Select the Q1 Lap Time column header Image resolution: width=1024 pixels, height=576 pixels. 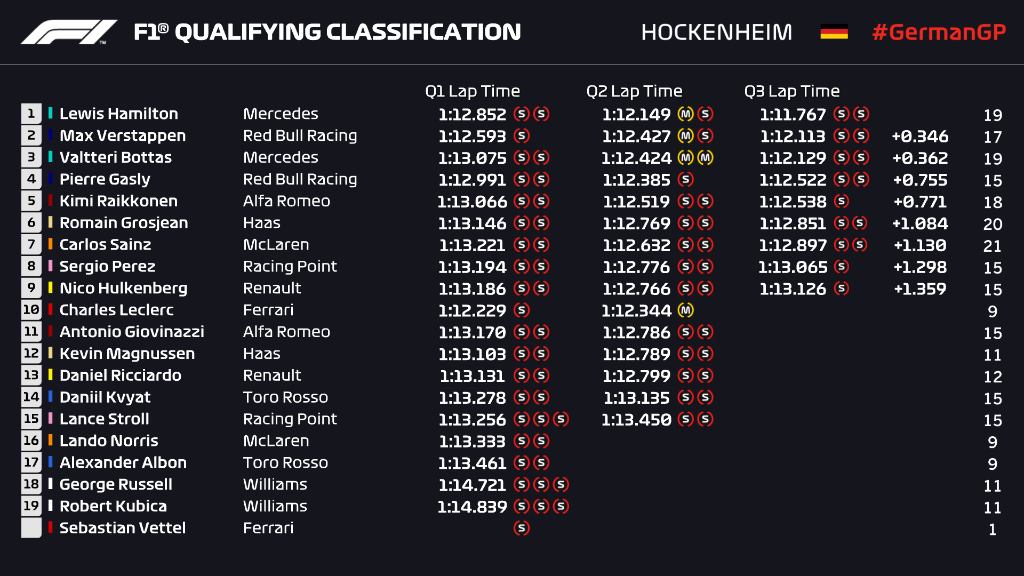tap(472, 91)
